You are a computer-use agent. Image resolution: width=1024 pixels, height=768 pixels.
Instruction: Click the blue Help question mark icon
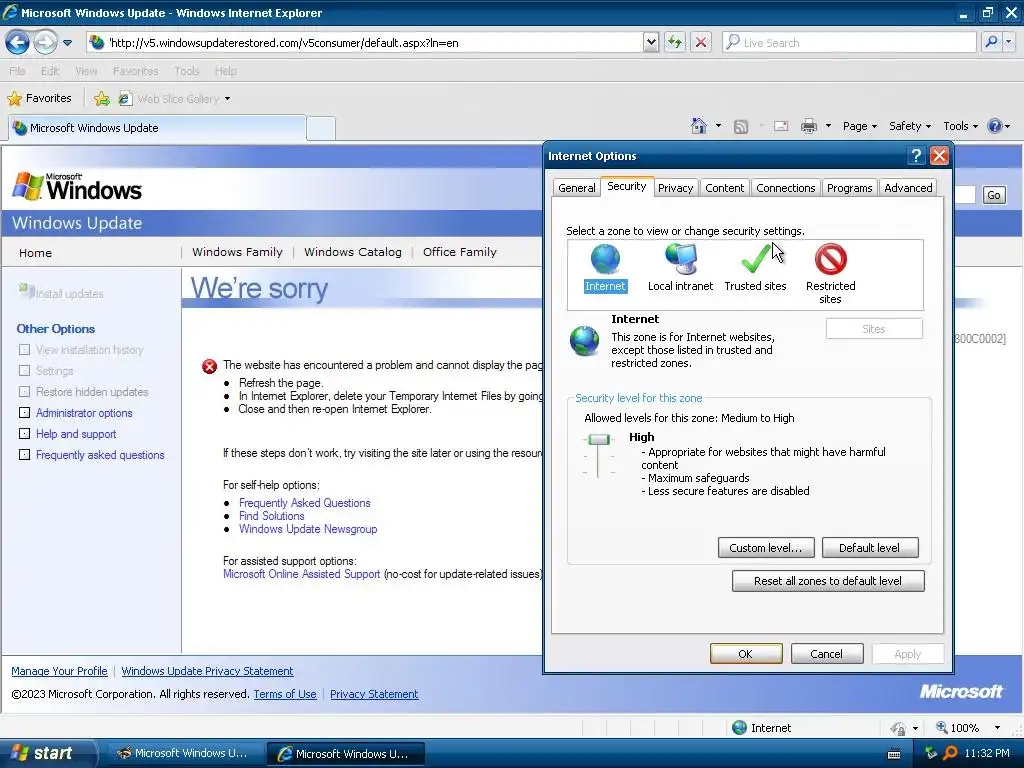tap(995, 126)
